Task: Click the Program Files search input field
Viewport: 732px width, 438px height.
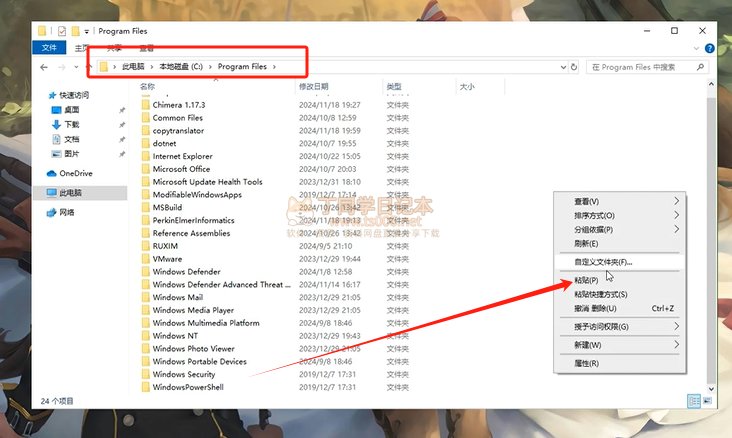Action: 640,67
